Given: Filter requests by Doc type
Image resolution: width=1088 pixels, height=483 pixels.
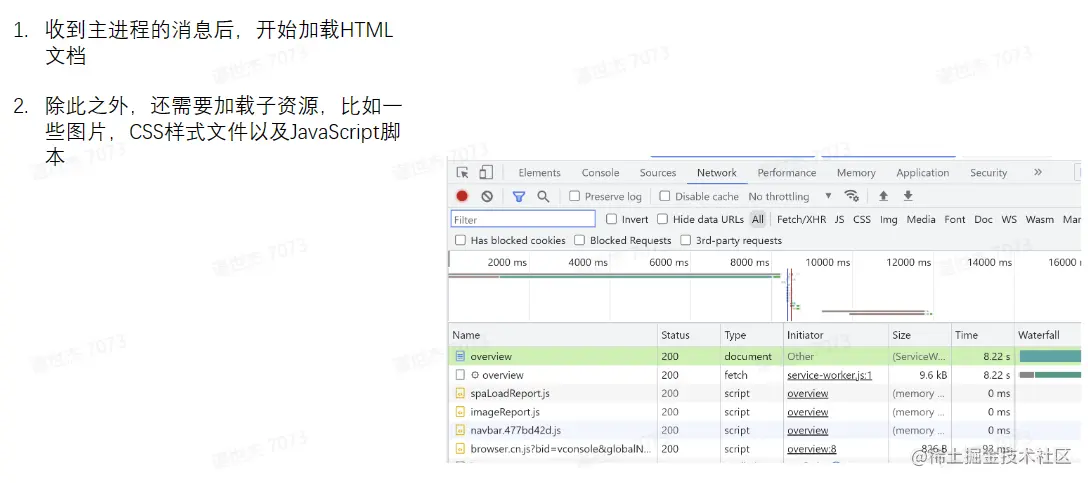Looking at the screenshot, I should [x=983, y=219].
